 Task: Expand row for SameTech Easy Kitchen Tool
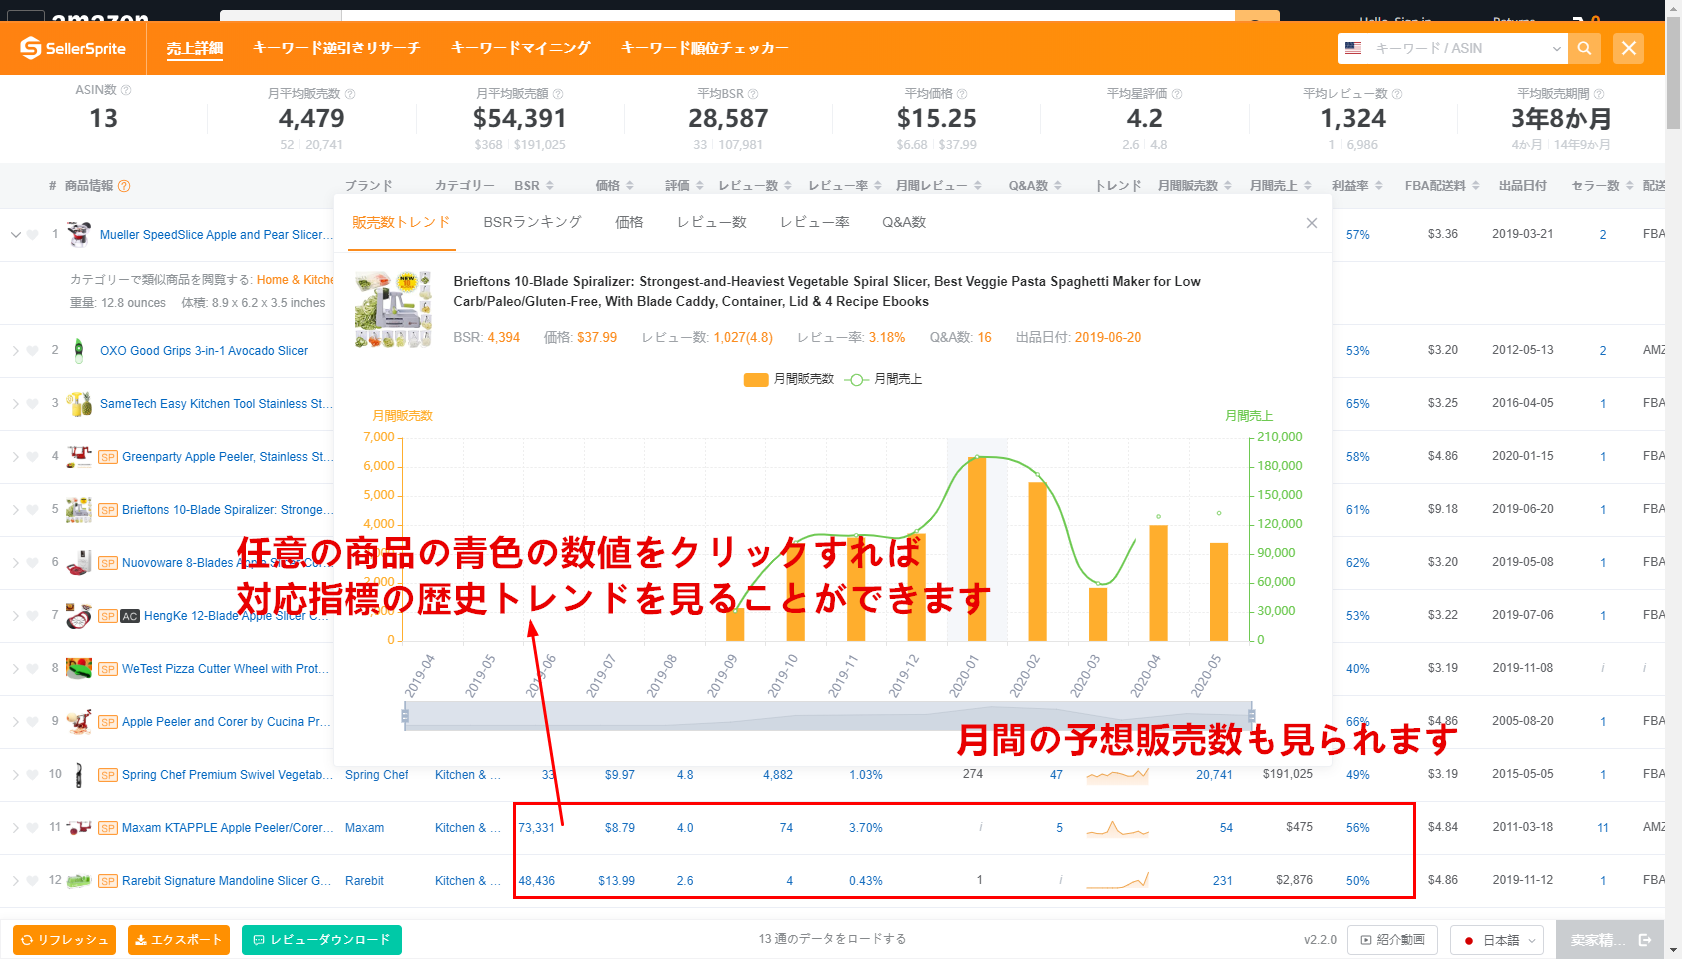(x=15, y=404)
